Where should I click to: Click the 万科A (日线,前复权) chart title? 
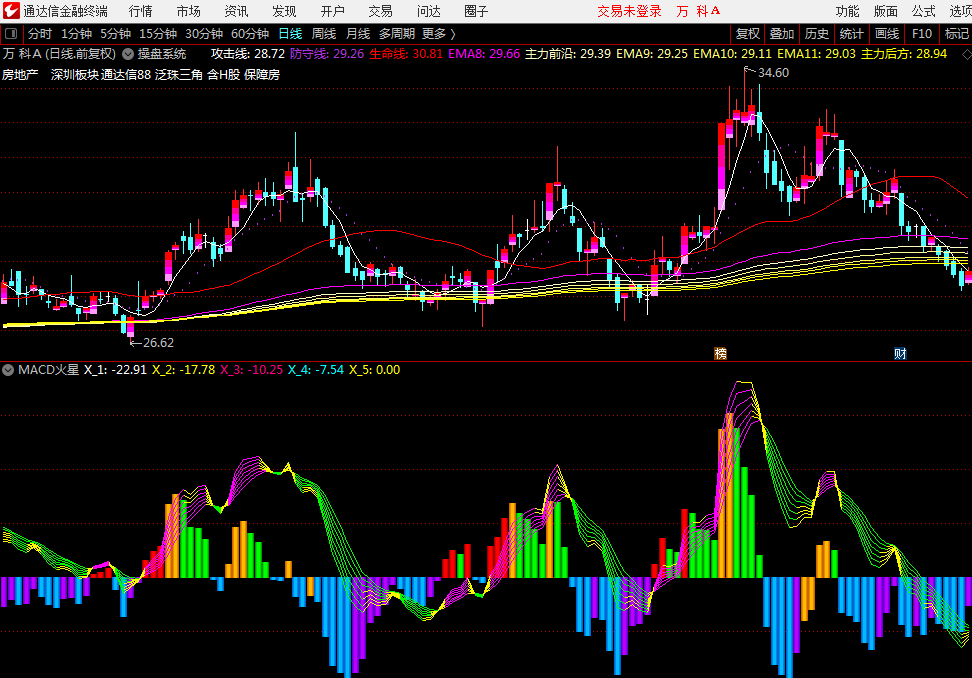click(x=60, y=54)
